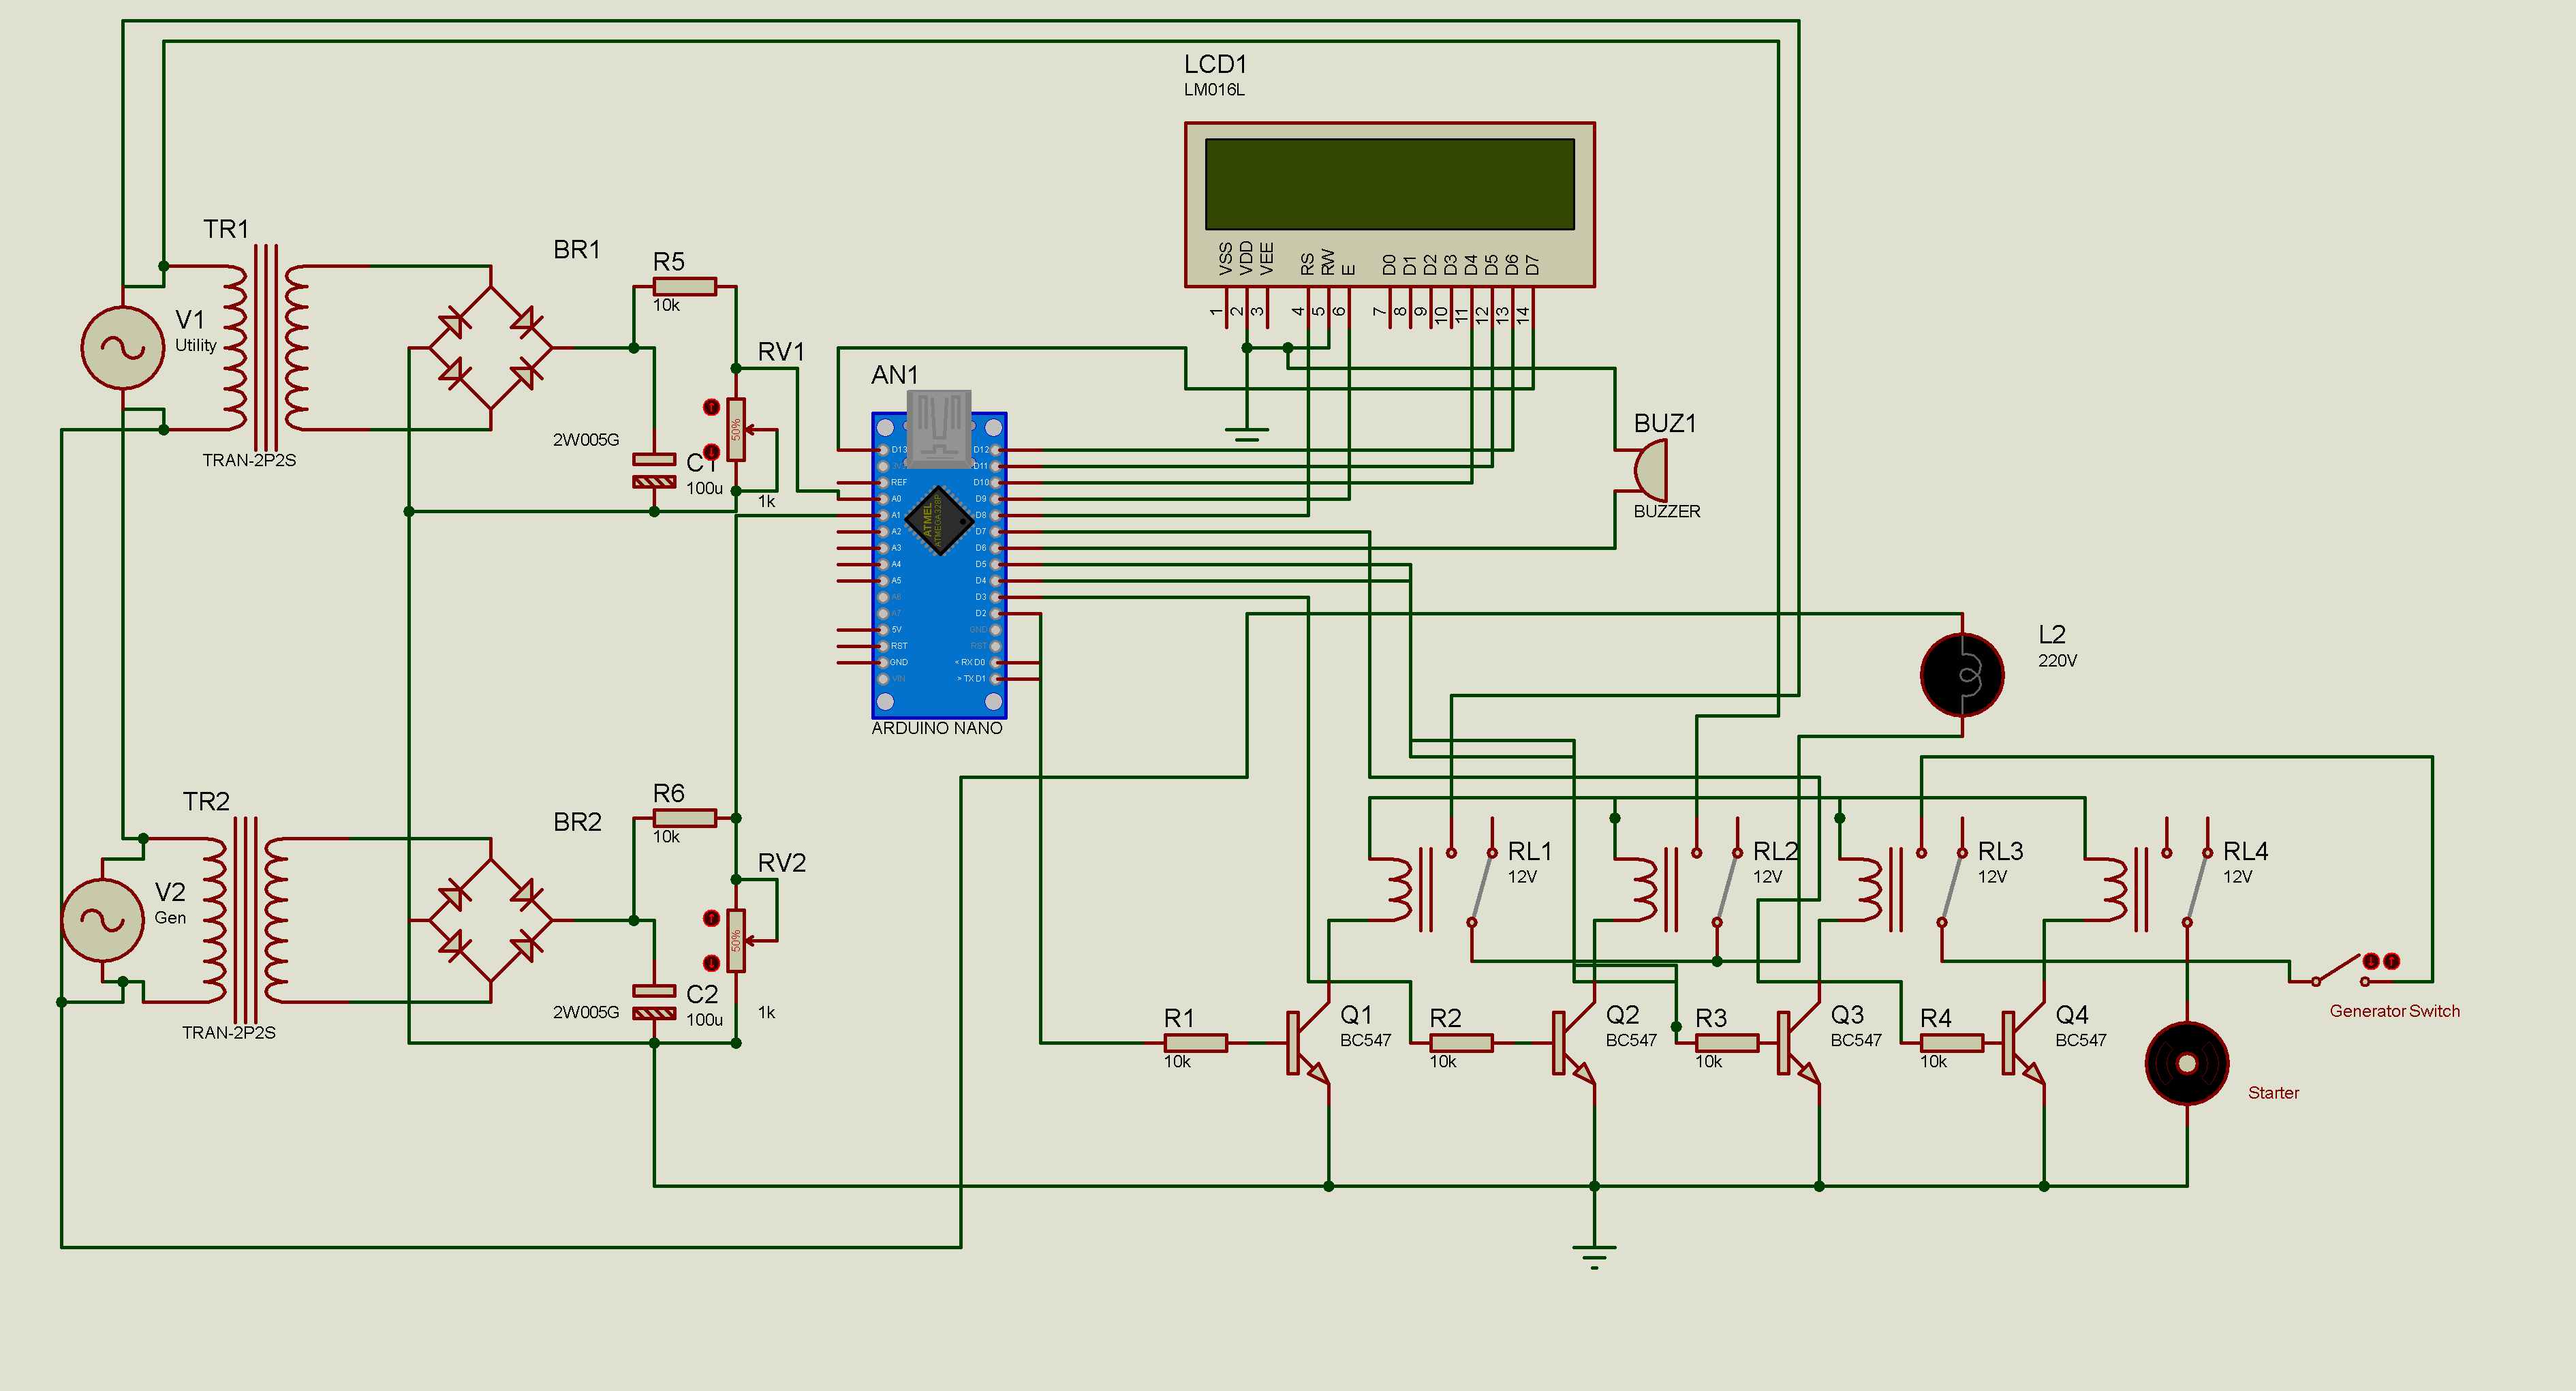Select the BUZ1 buzzer component
Viewport: 2576px width, 1391px height.
1651,471
